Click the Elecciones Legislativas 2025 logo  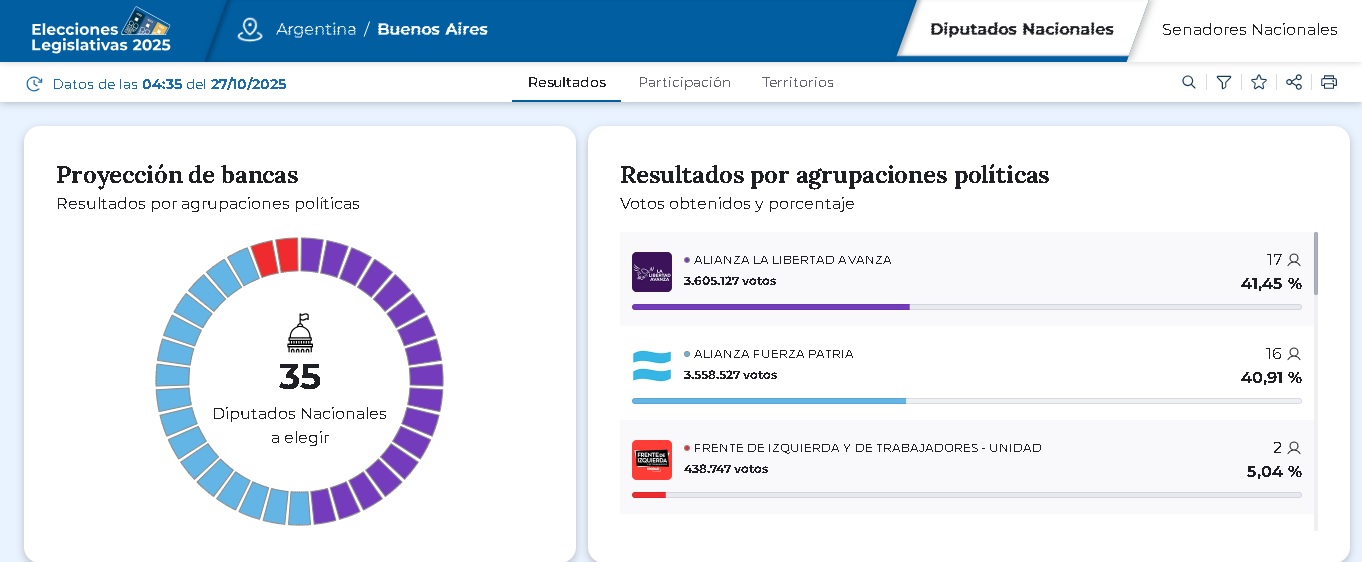[x=101, y=31]
